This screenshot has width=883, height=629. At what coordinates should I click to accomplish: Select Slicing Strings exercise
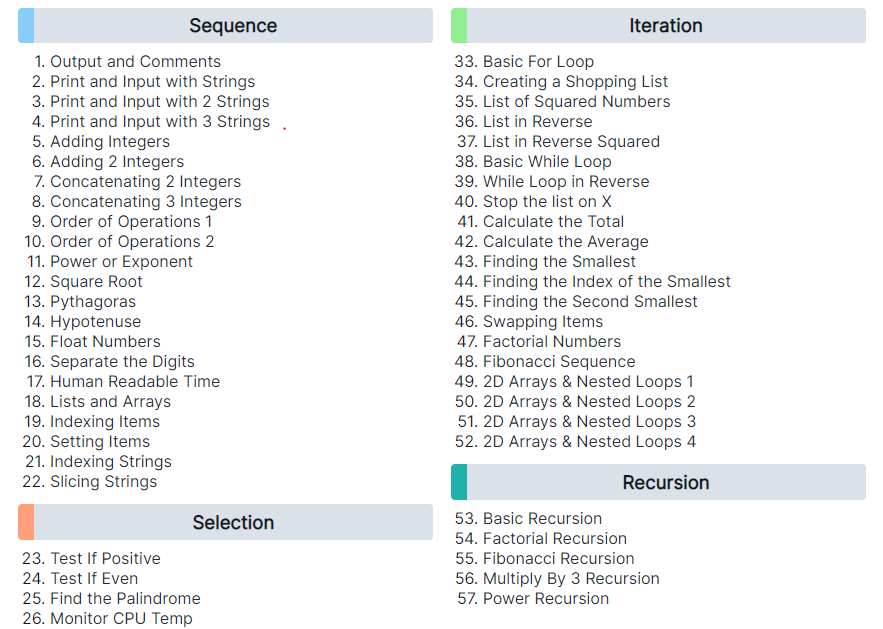(x=104, y=482)
